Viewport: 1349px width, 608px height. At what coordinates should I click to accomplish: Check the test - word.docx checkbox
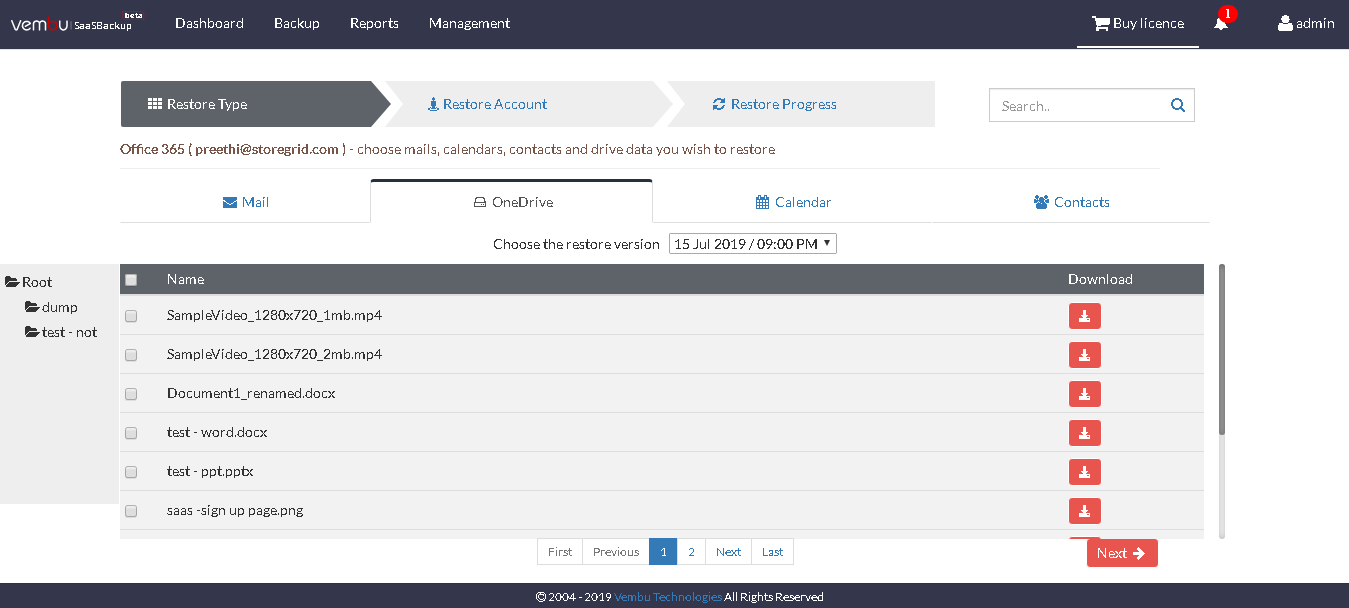131,433
